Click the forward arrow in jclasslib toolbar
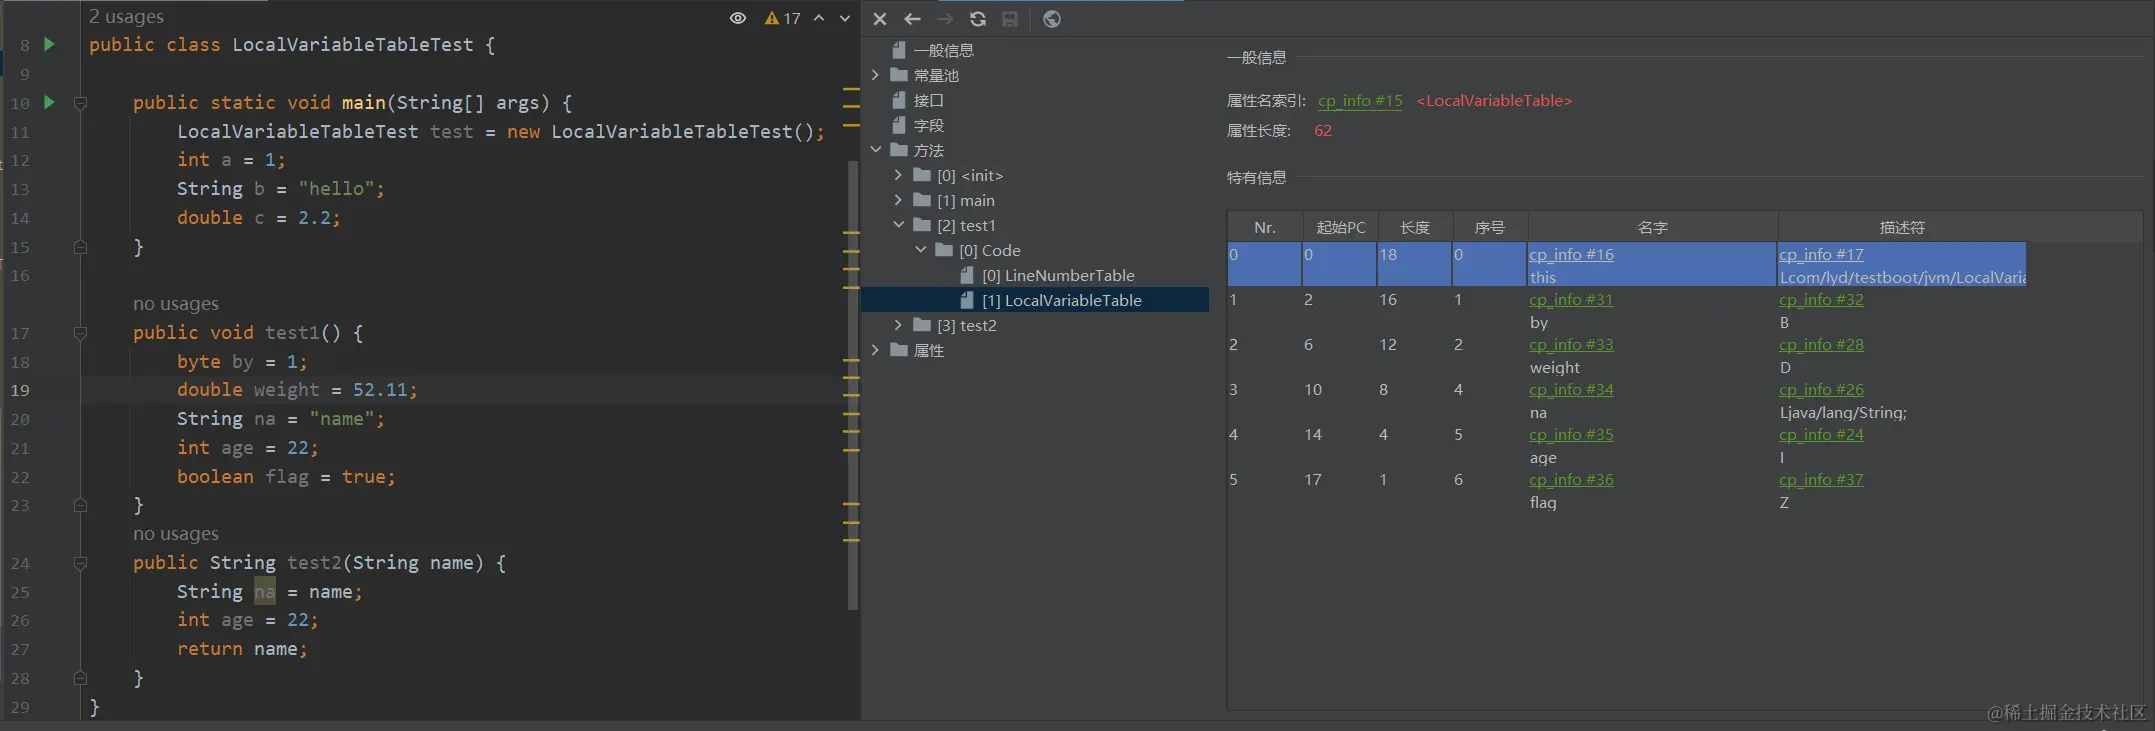 945,19
